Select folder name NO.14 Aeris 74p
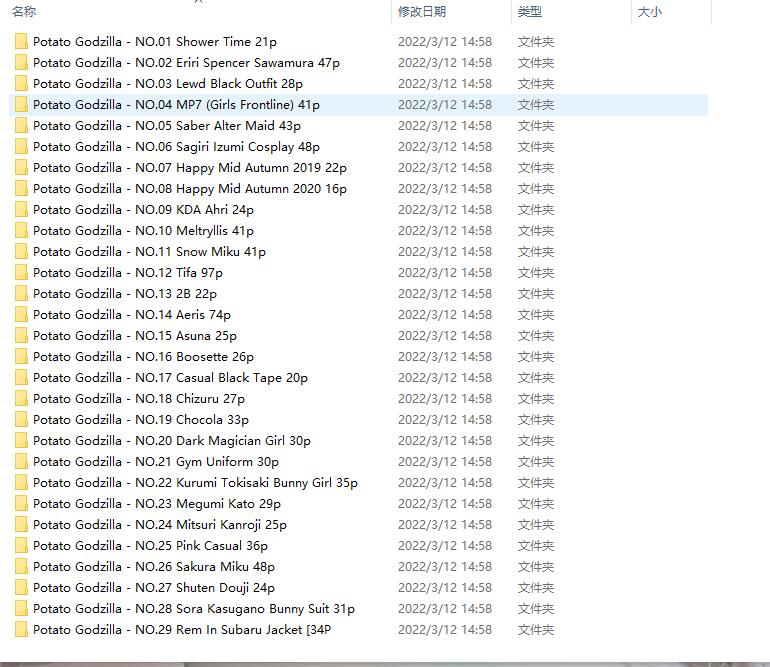The height and width of the screenshot is (667, 770). click(132, 315)
